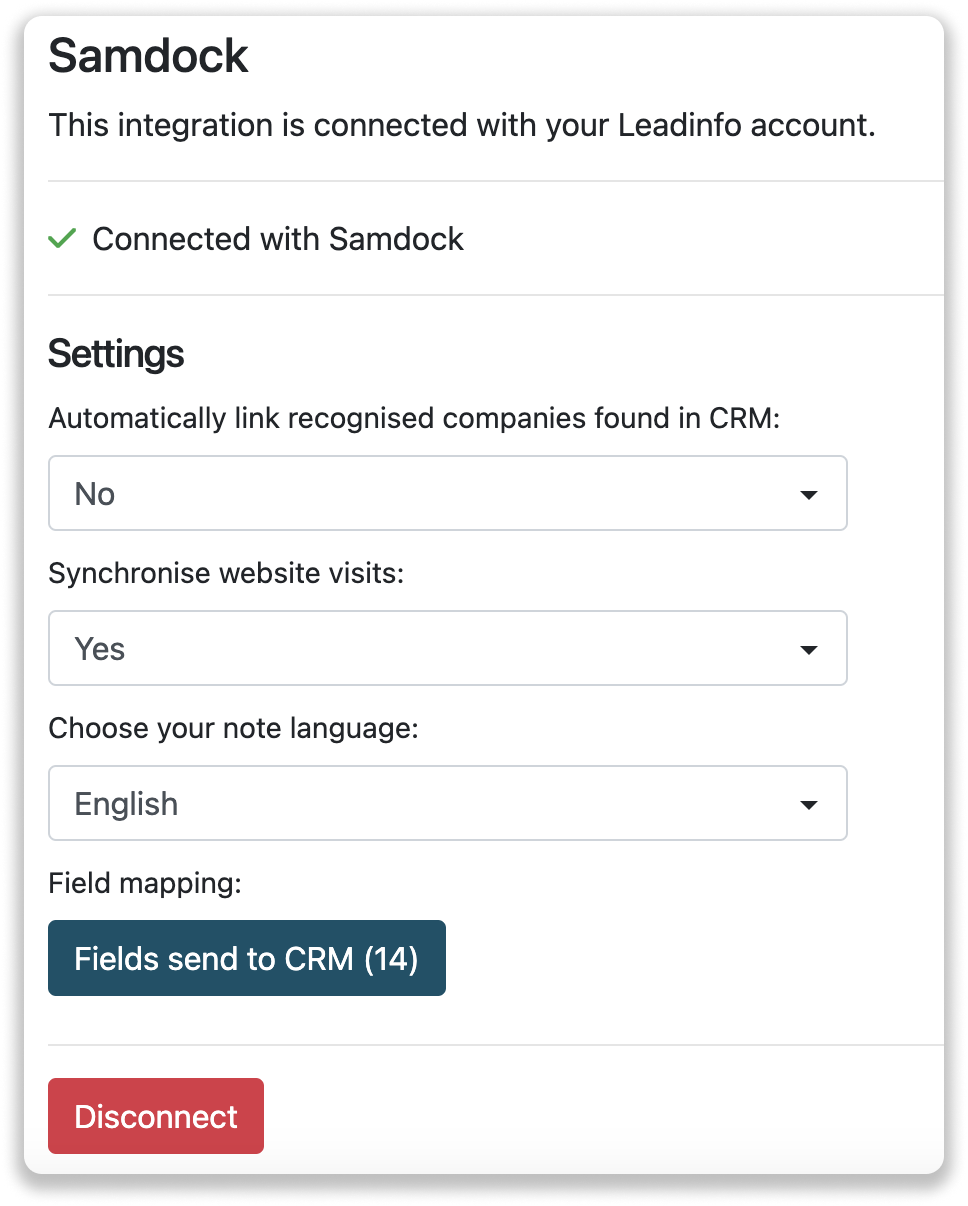968x1206 pixels.
Task: Click the chevron on the English selector
Action: pos(810,803)
